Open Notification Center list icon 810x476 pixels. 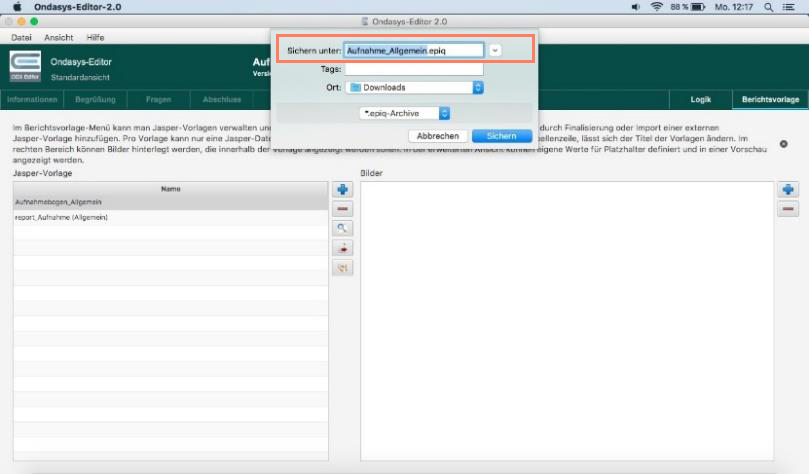(x=789, y=7)
